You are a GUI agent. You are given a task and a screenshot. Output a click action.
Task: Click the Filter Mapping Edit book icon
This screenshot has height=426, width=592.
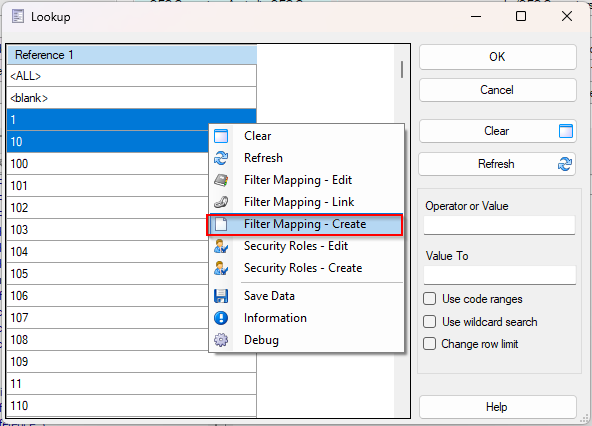pos(221,180)
